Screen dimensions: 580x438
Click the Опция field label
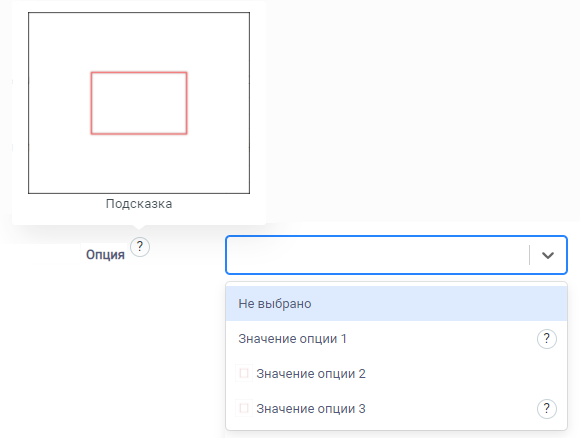(x=105, y=255)
